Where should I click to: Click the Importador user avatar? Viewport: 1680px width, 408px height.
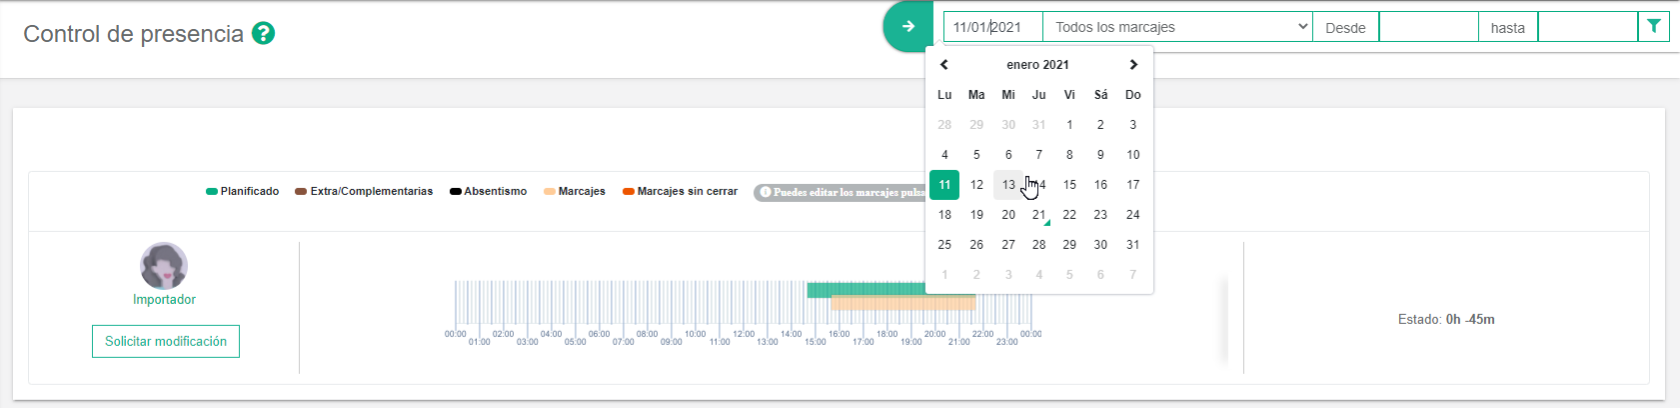(x=164, y=266)
